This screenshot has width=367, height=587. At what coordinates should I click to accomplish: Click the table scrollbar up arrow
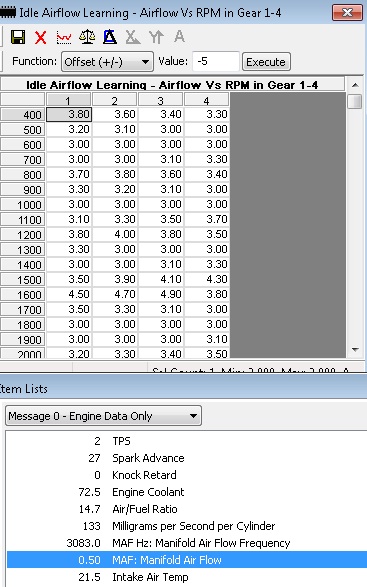pos(355,85)
